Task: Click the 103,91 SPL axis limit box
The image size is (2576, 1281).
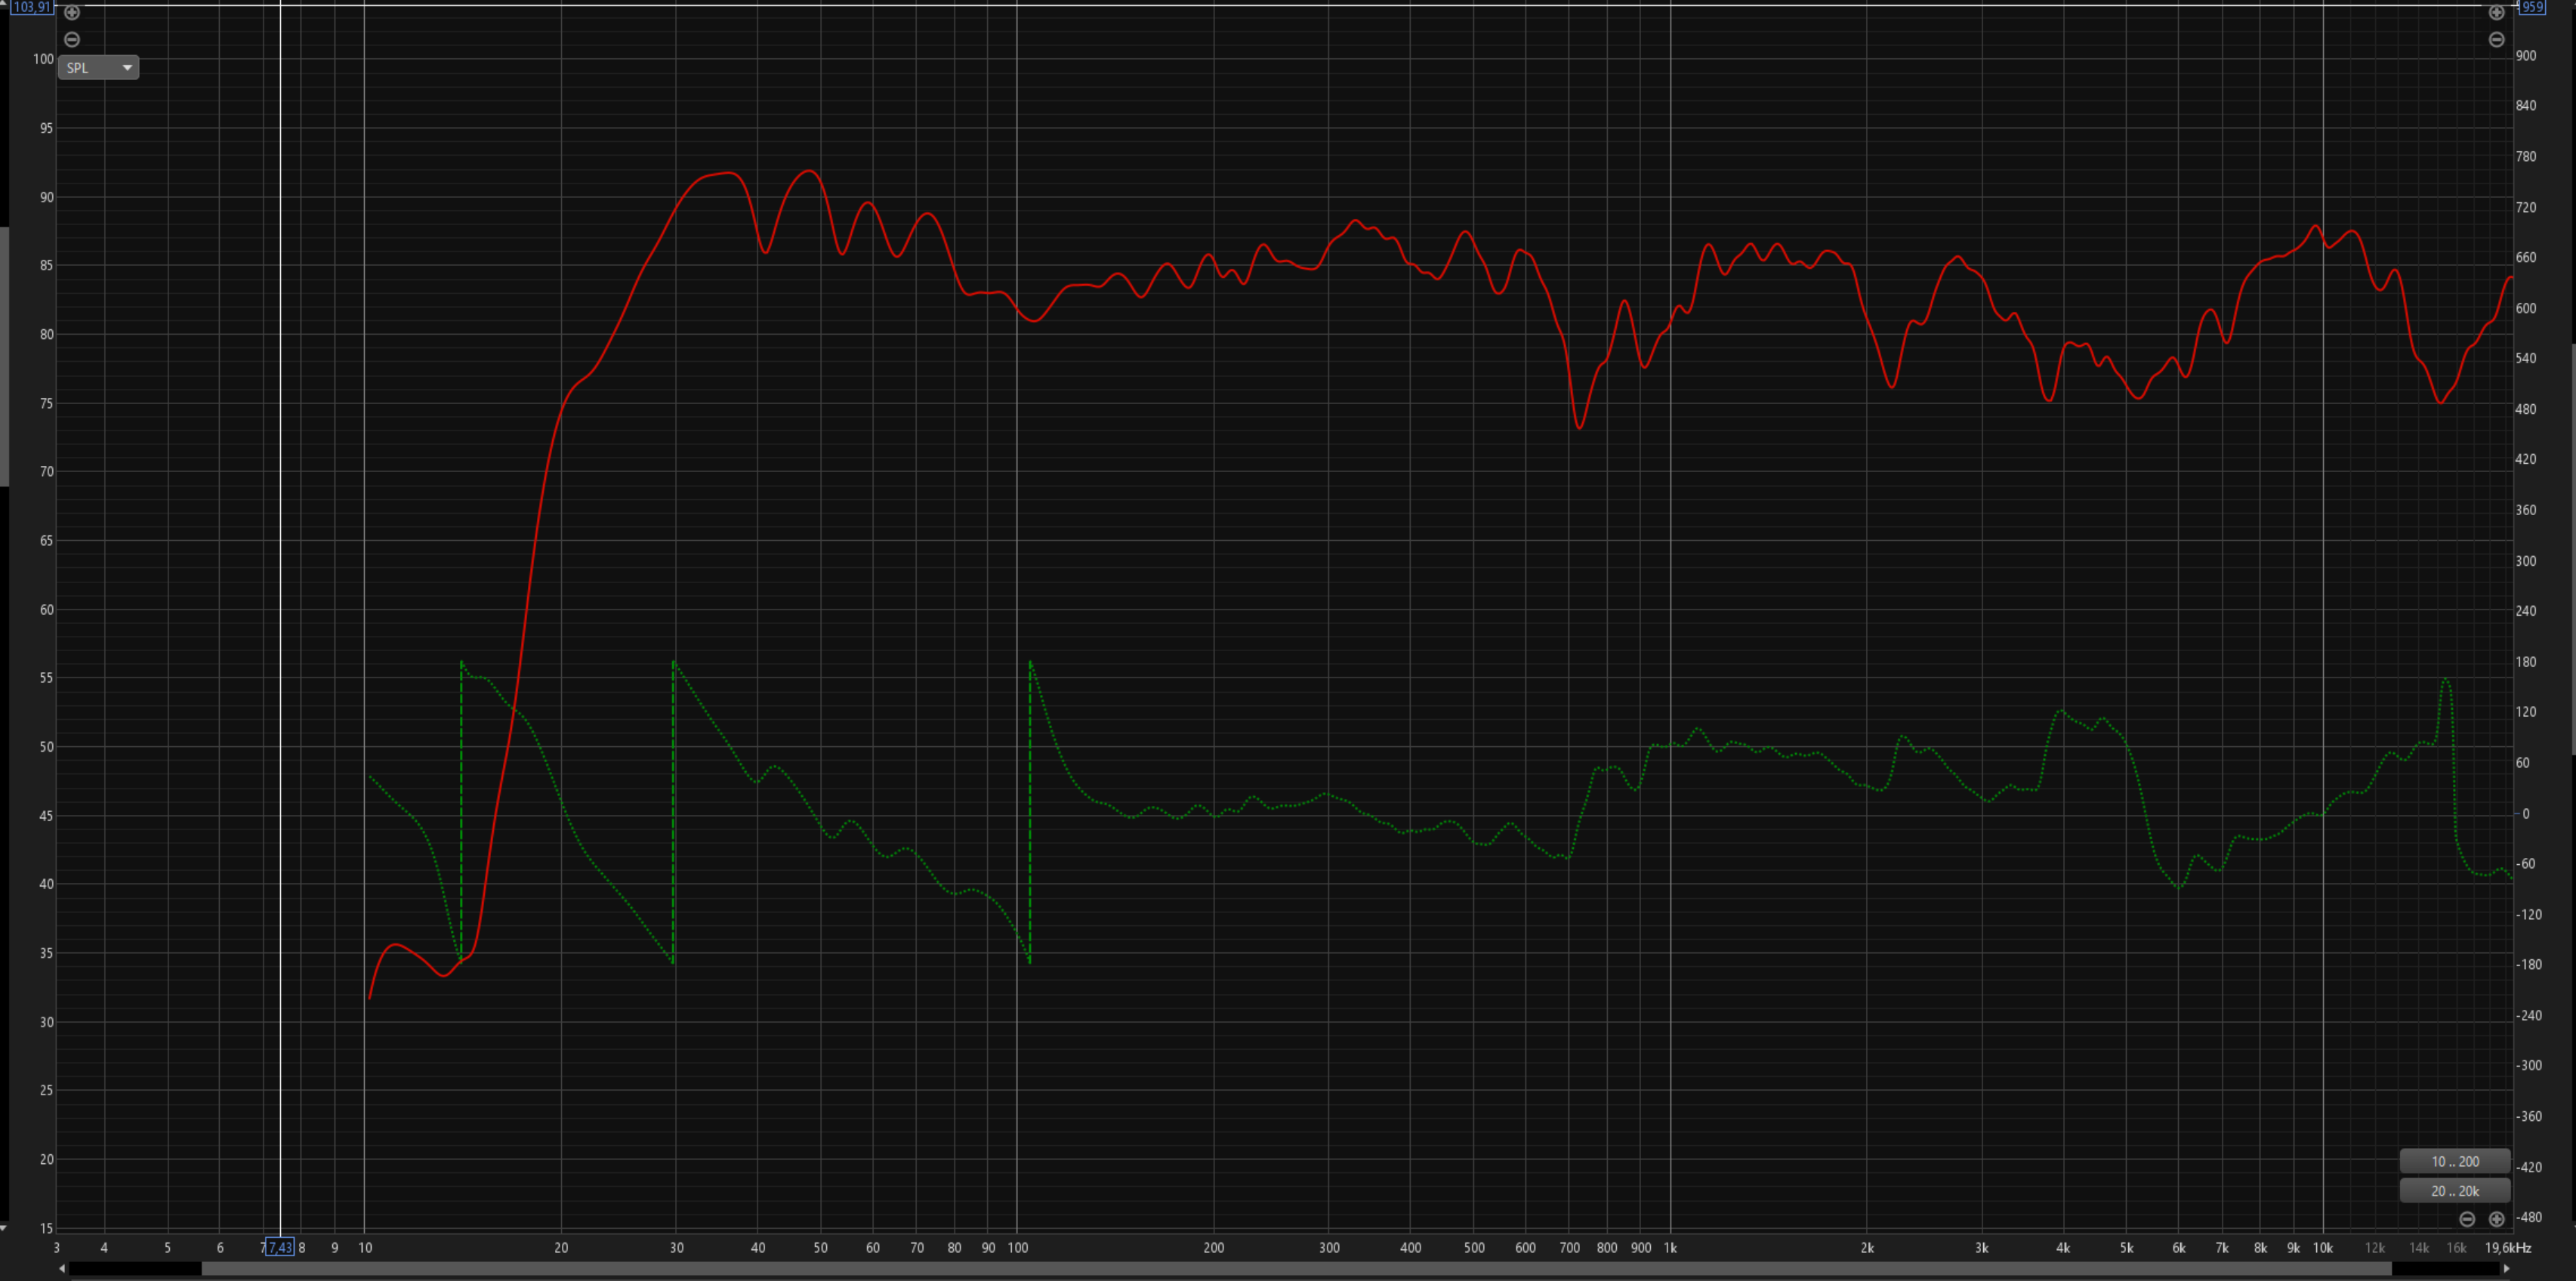Action: pos(31,7)
